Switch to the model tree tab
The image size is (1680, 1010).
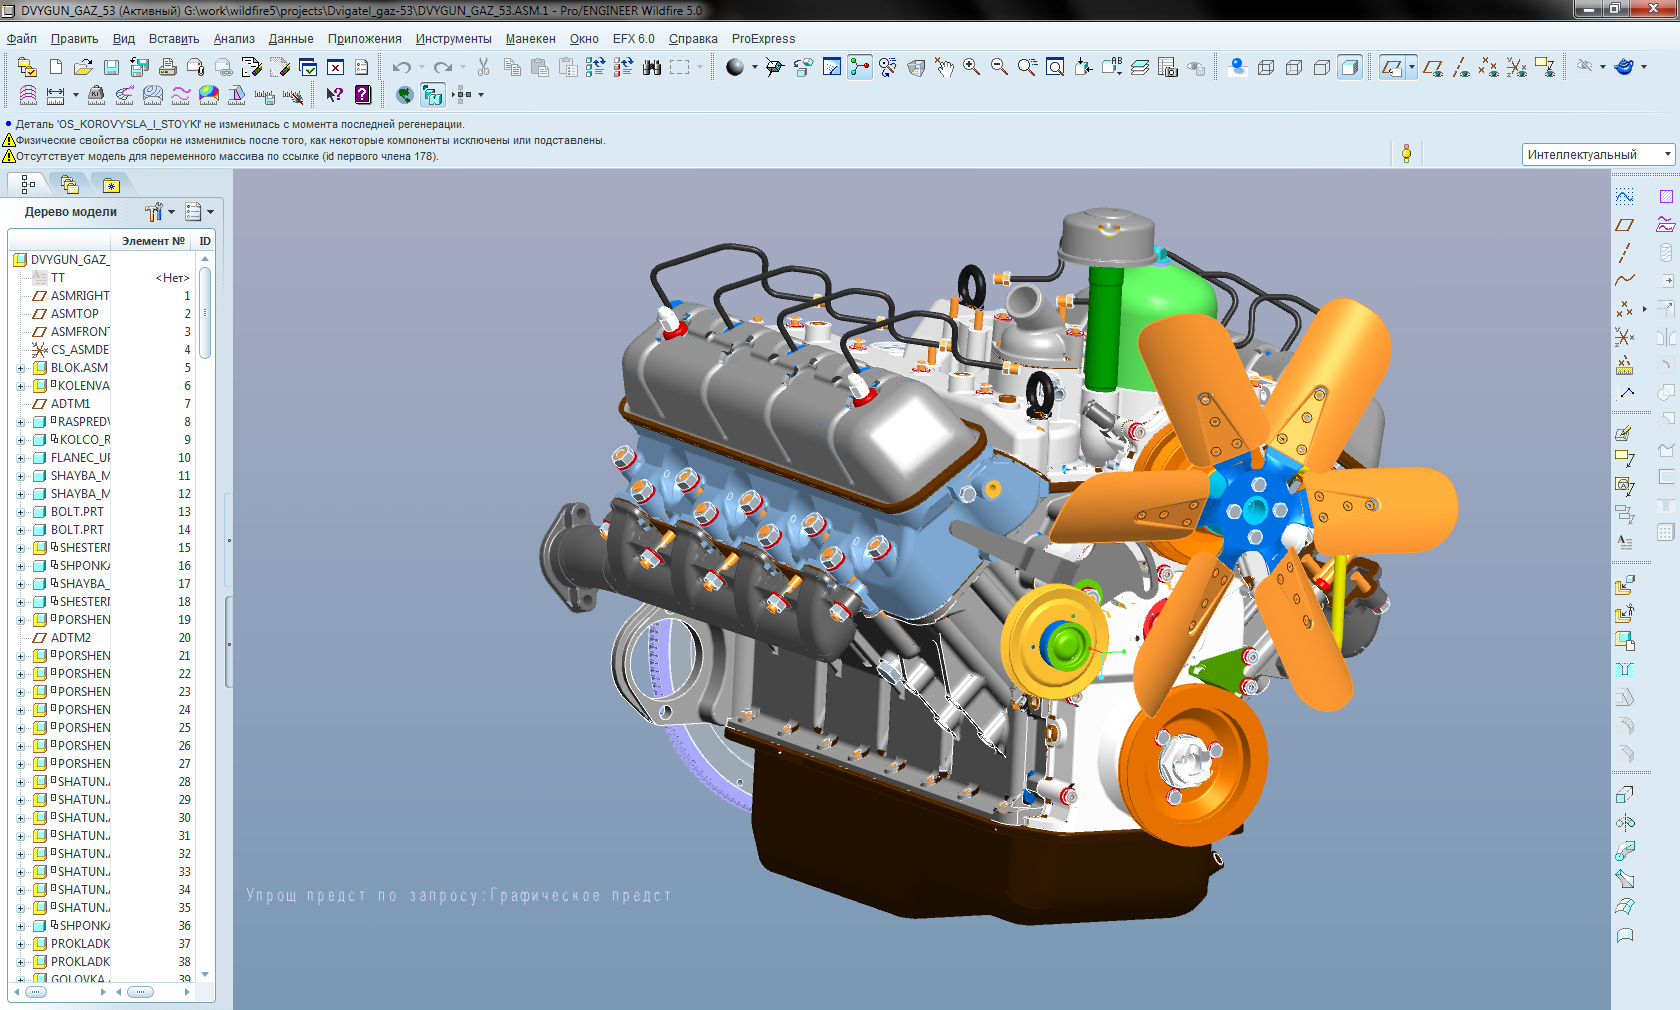(28, 184)
